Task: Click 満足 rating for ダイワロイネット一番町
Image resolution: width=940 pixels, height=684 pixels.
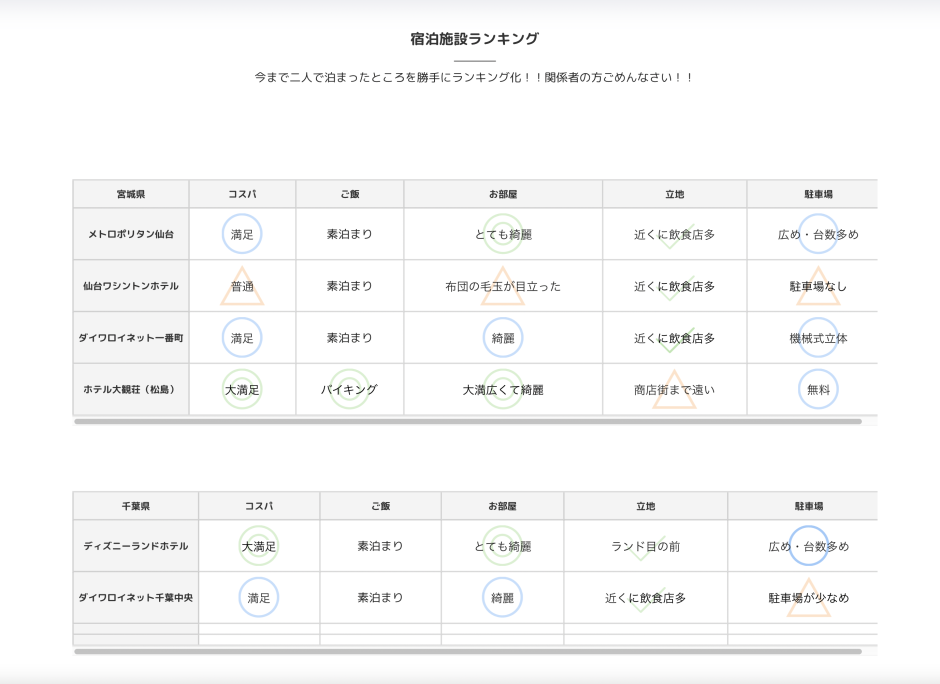Action: click(242, 338)
